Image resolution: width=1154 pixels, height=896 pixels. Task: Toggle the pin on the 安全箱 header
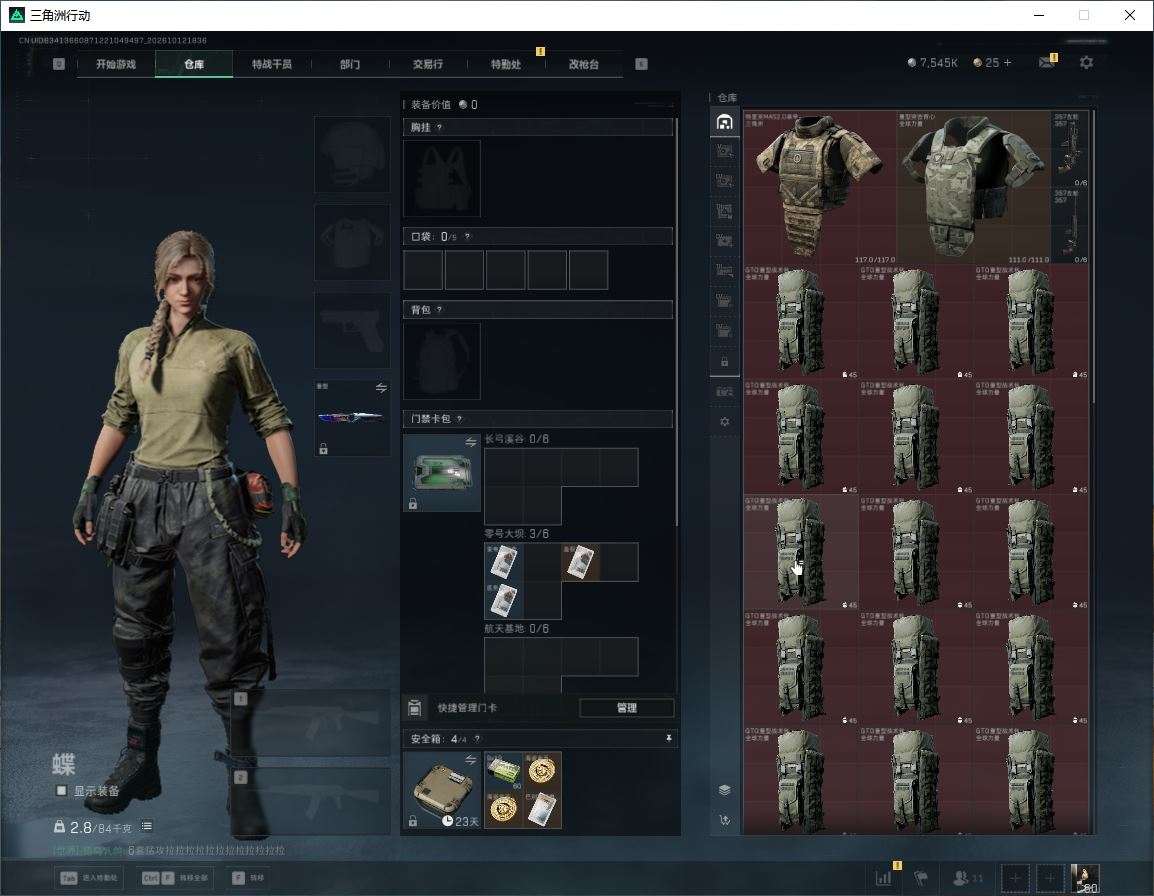click(x=668, y=738)
